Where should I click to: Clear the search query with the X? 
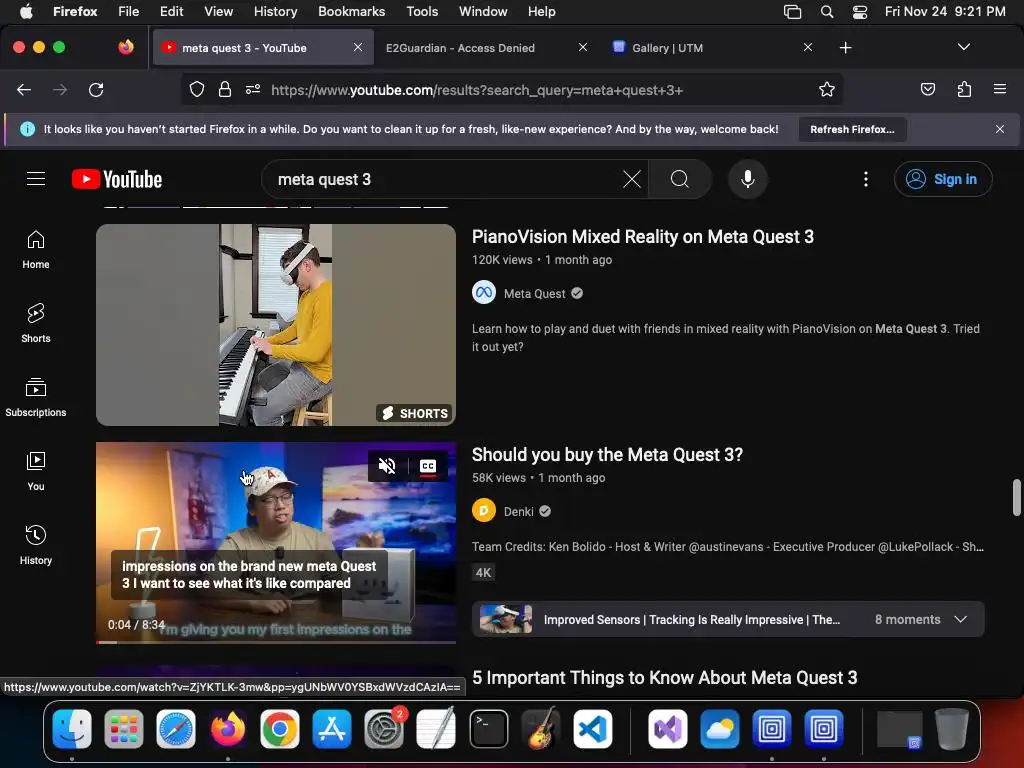pyautogui.click(x=632, y=179)
